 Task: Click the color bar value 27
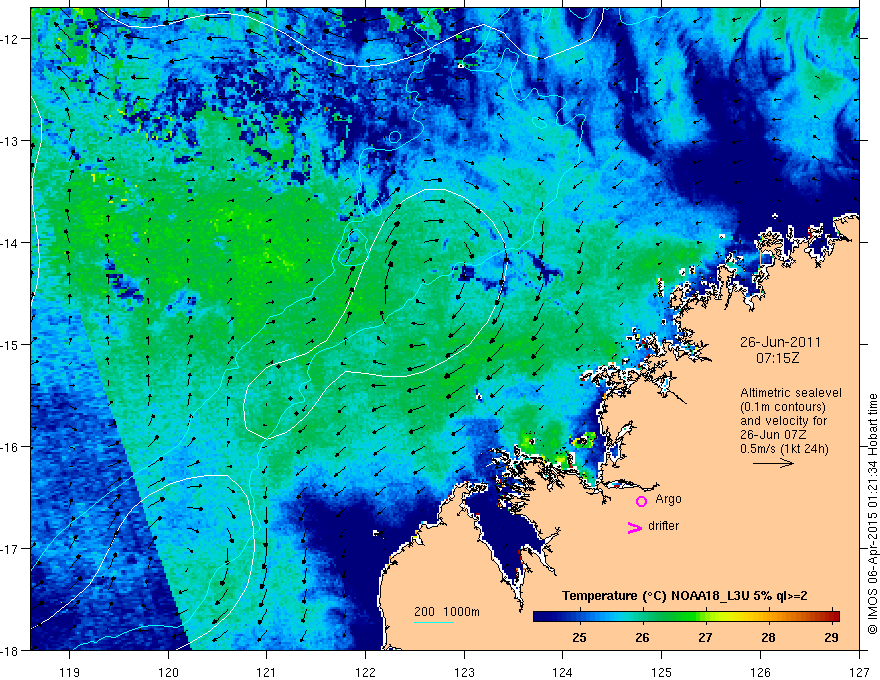[x=705, y=637]
